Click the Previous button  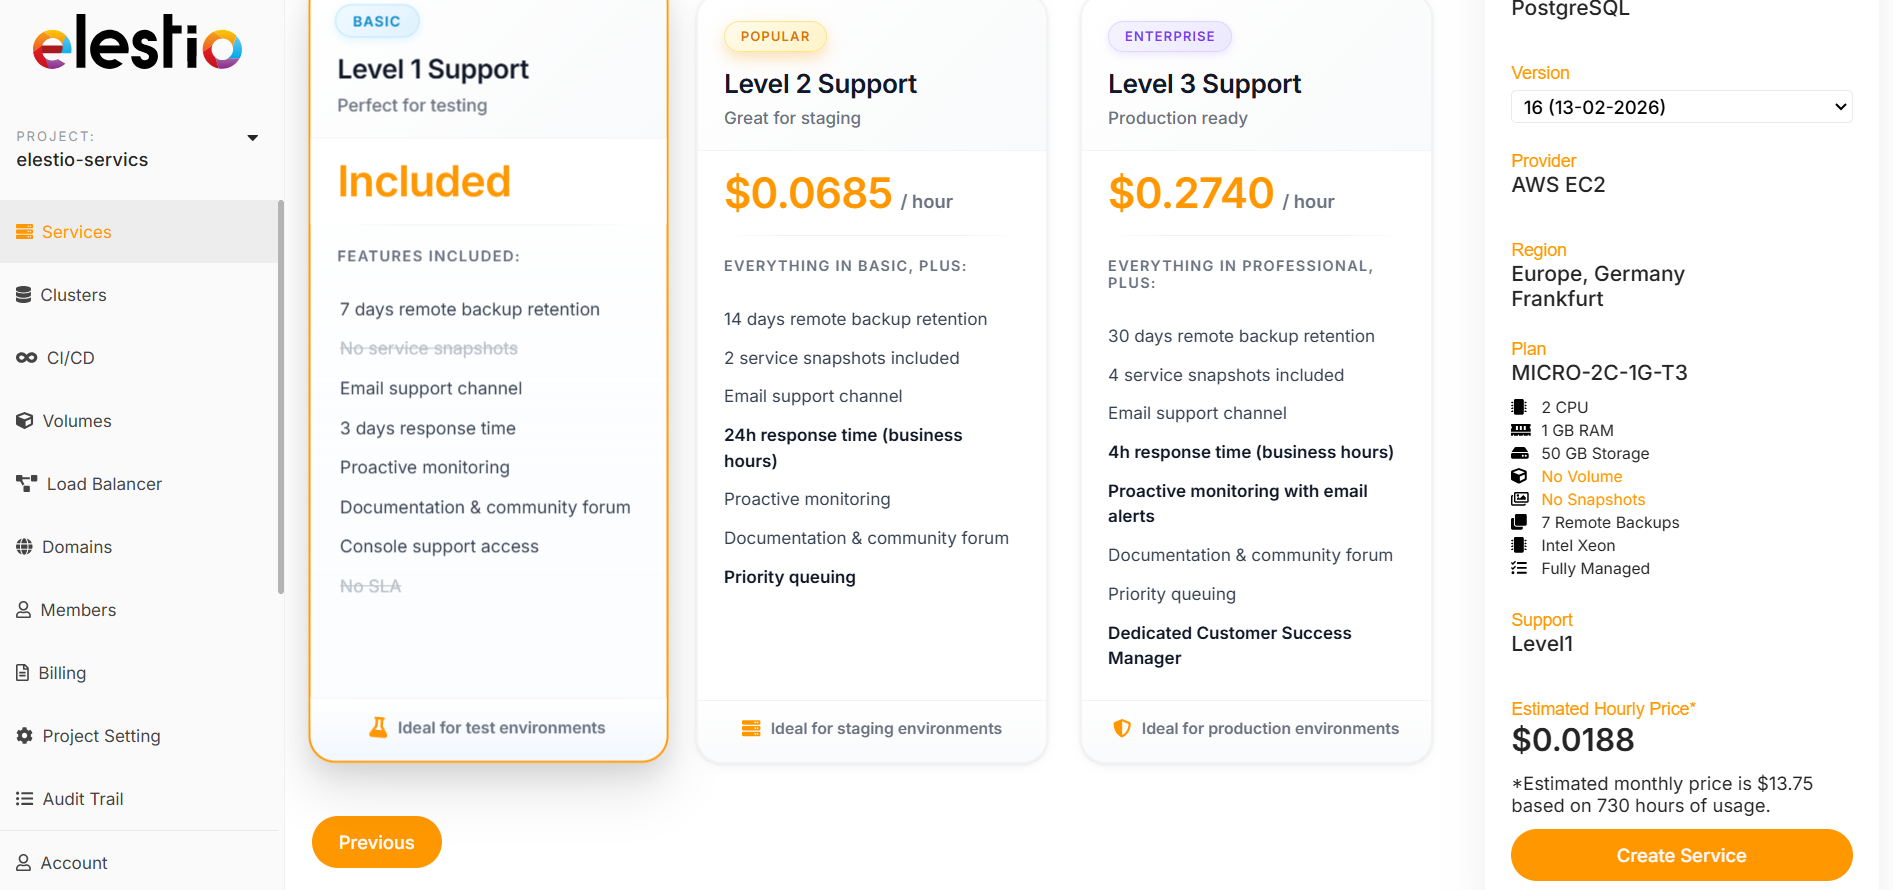point(376,842)
